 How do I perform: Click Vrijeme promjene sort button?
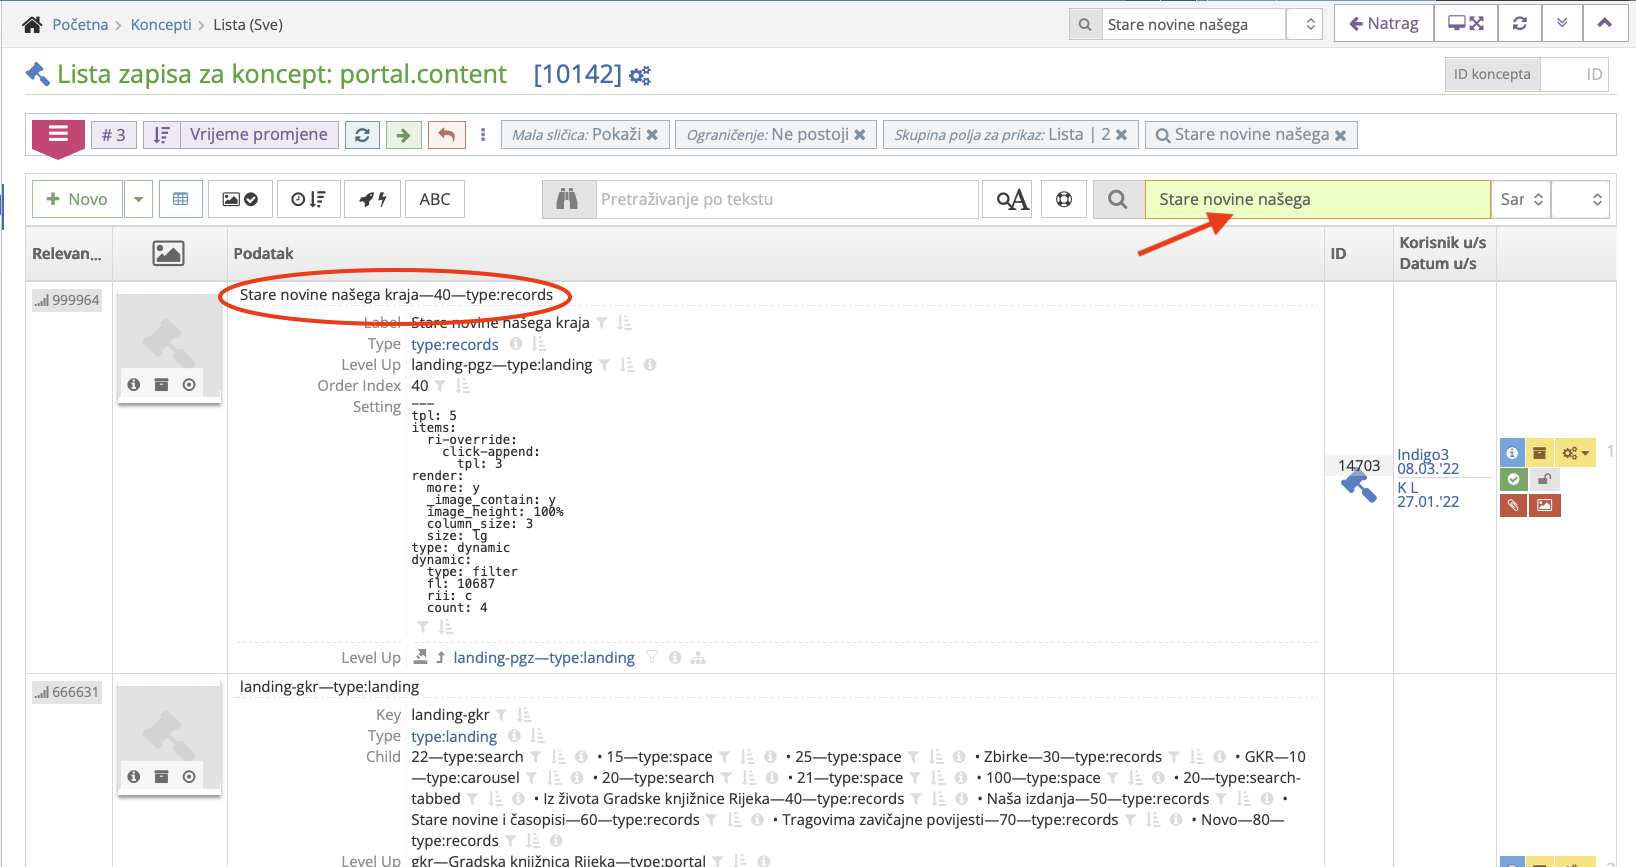coord(259,135)
